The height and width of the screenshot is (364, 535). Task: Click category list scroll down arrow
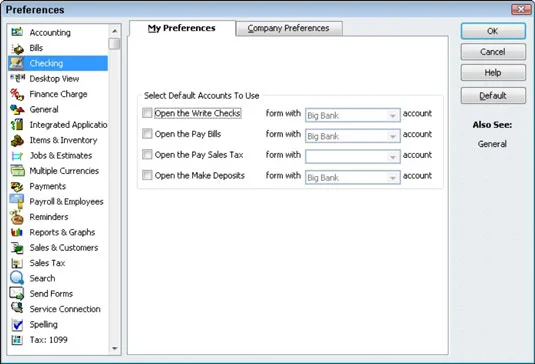pyautogui.click(x=115, y=348)
